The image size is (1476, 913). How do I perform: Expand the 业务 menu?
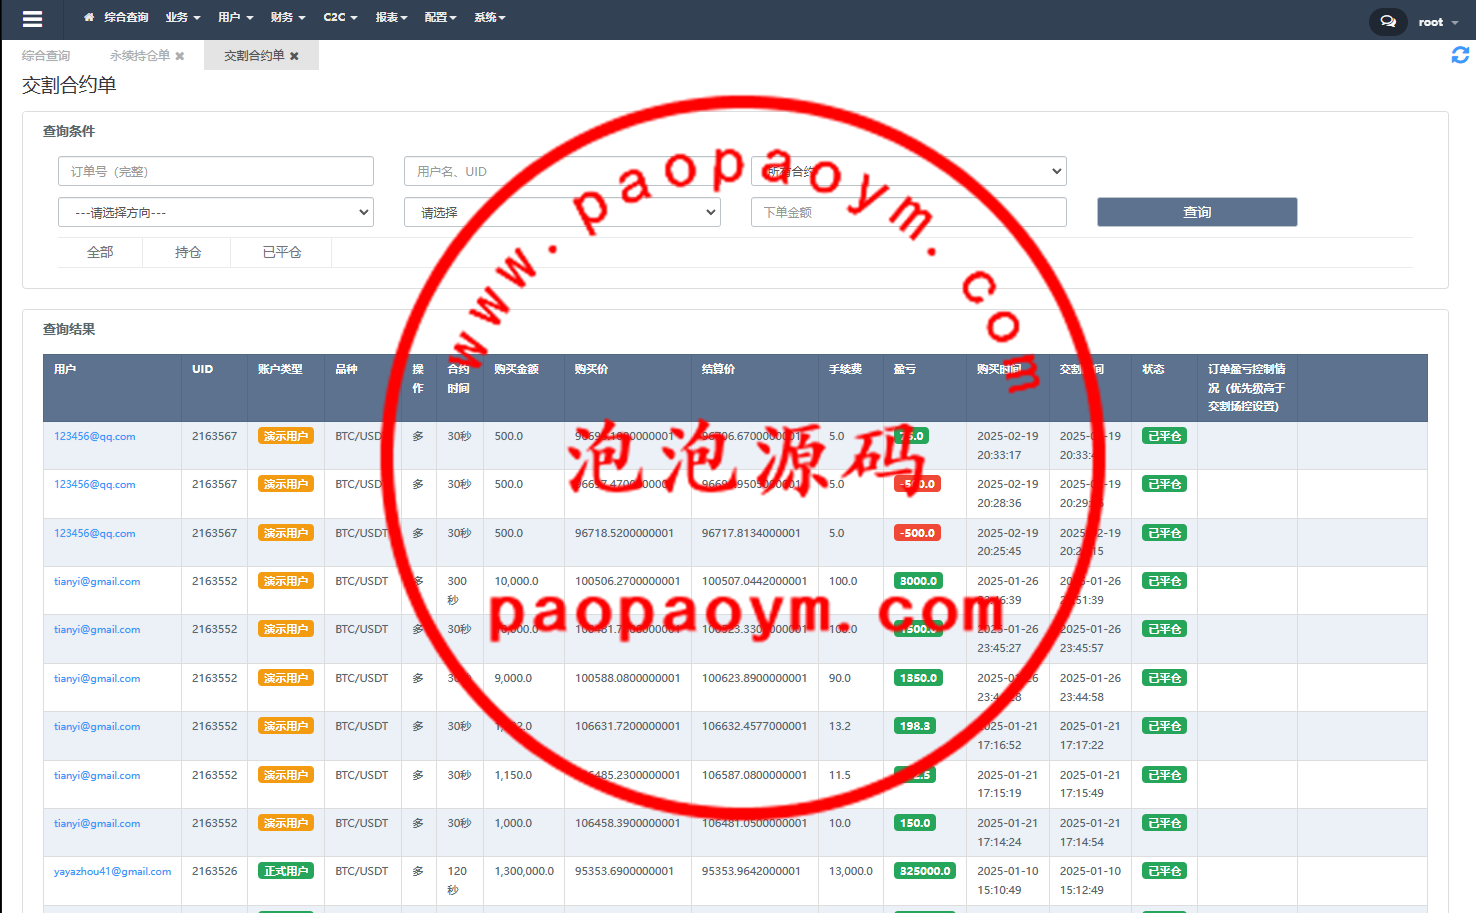tap(183, 17)
